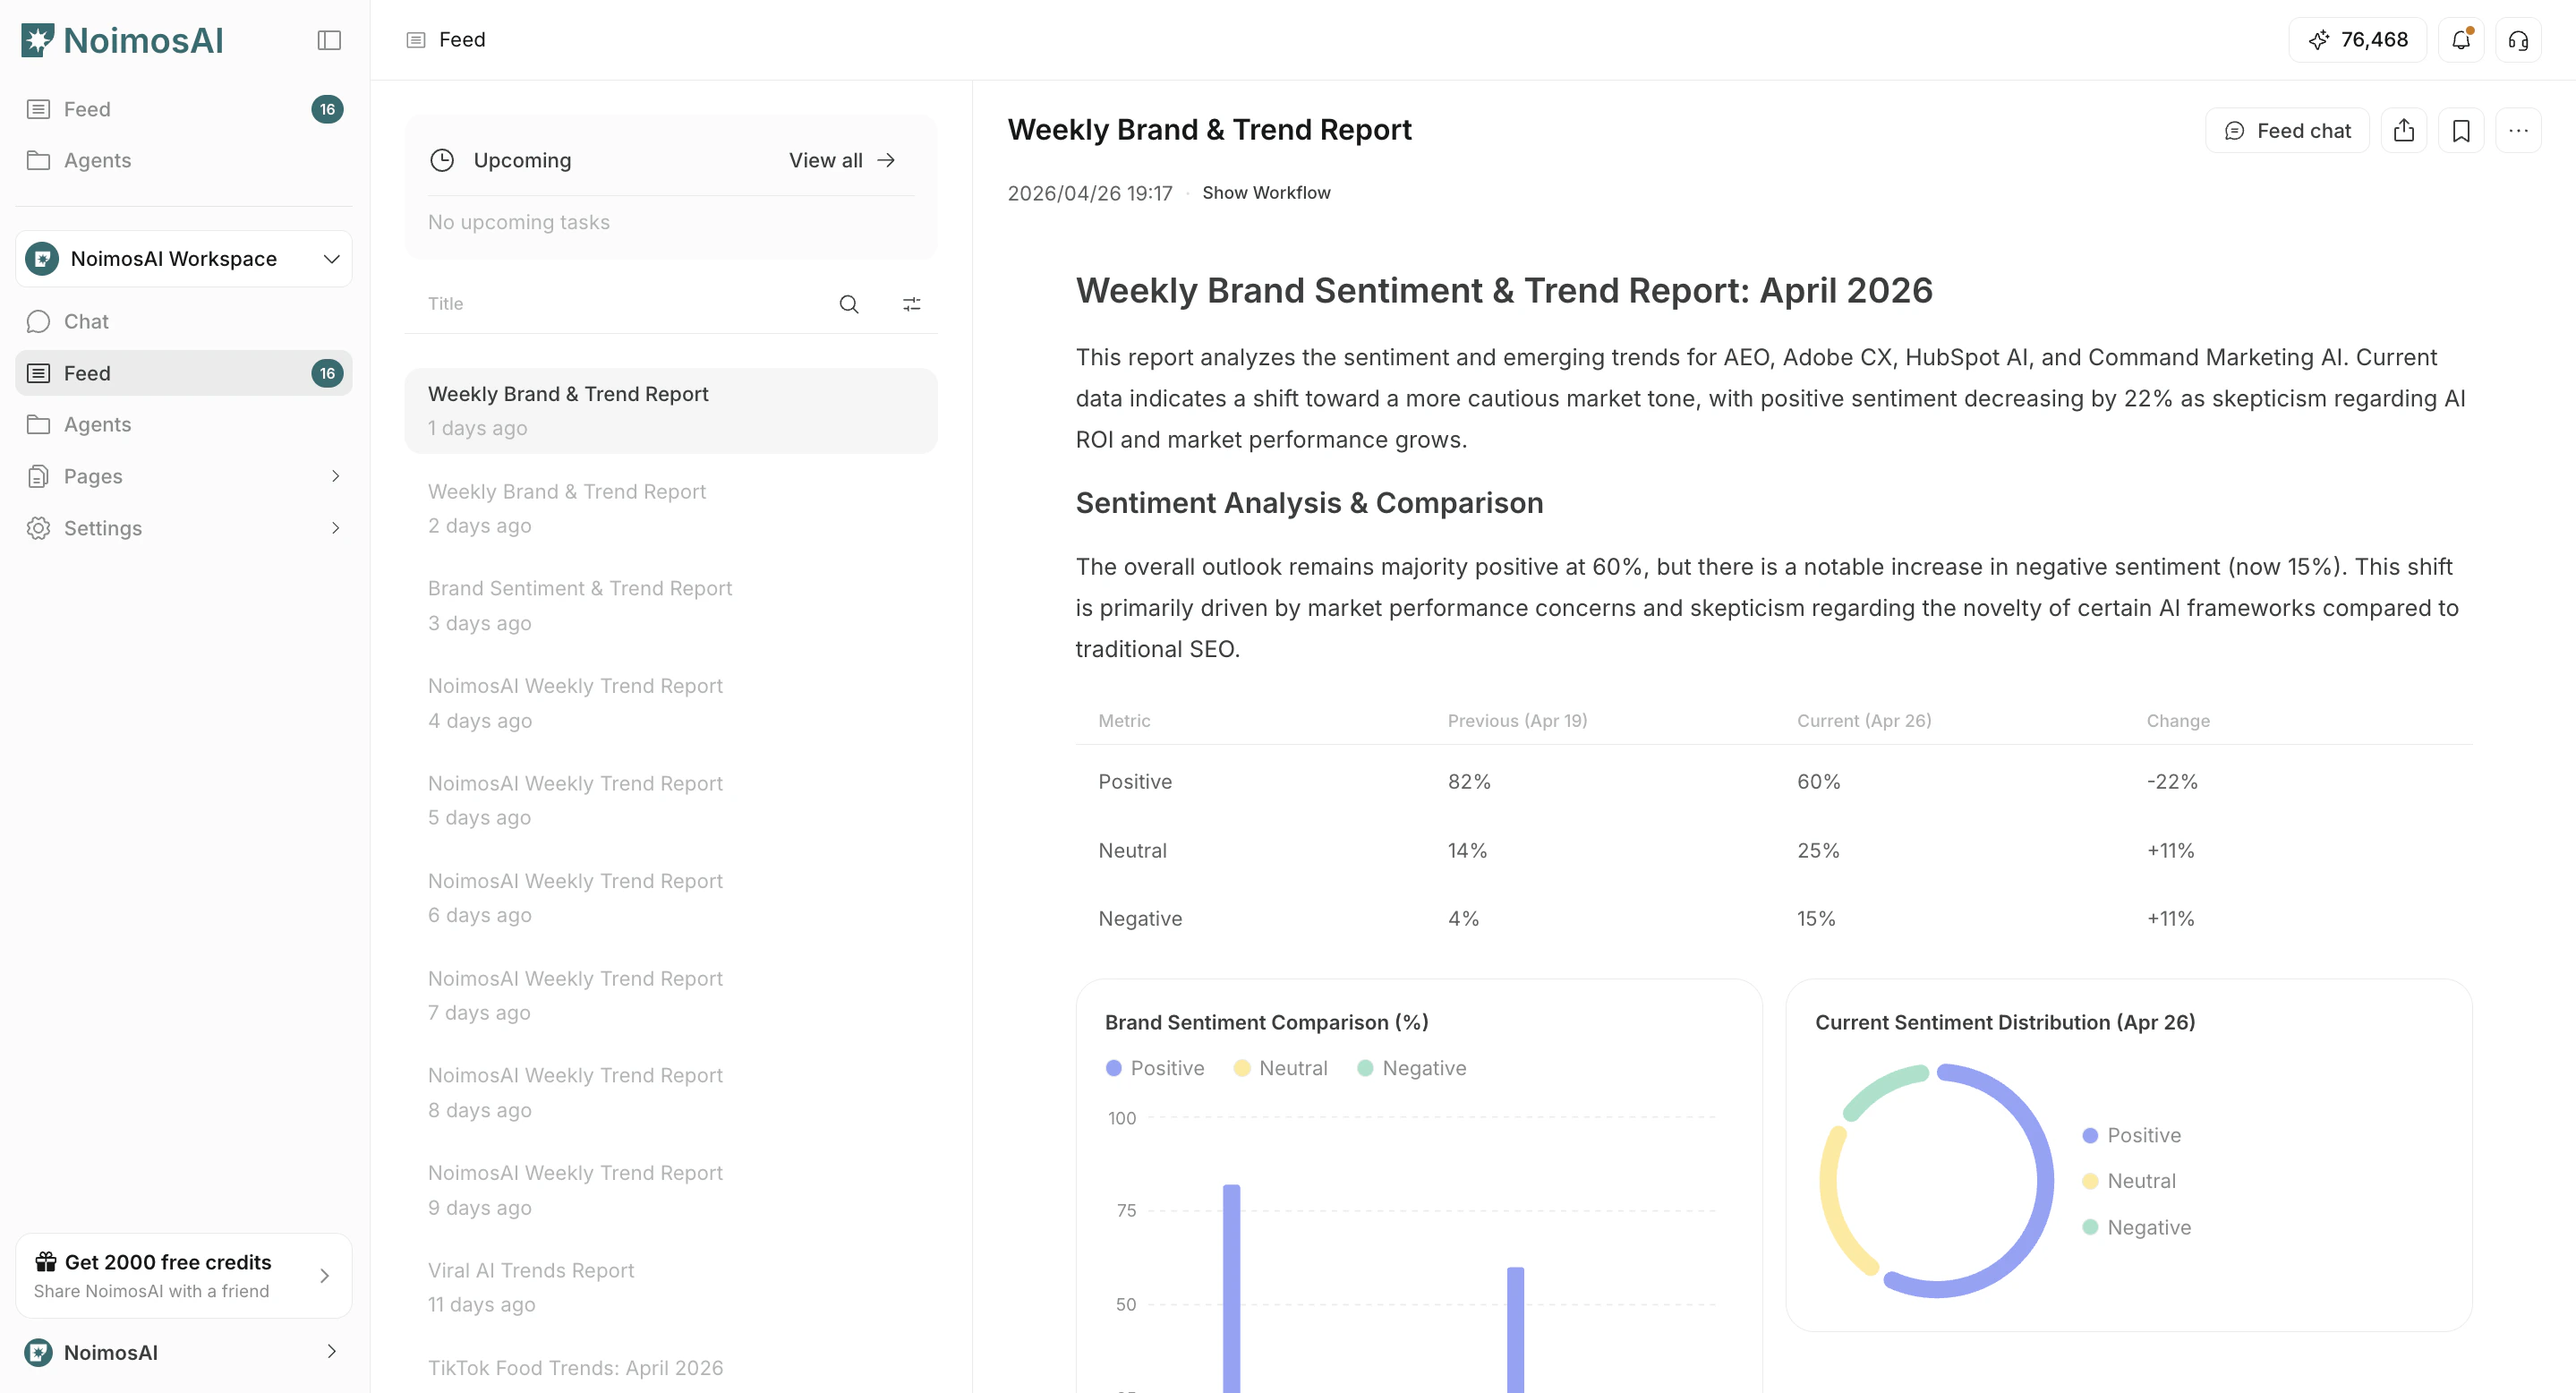The height and width of the screenshot is (1393, 2576).
Task: Click the Show Workflow link
Action: [1266, 193]
